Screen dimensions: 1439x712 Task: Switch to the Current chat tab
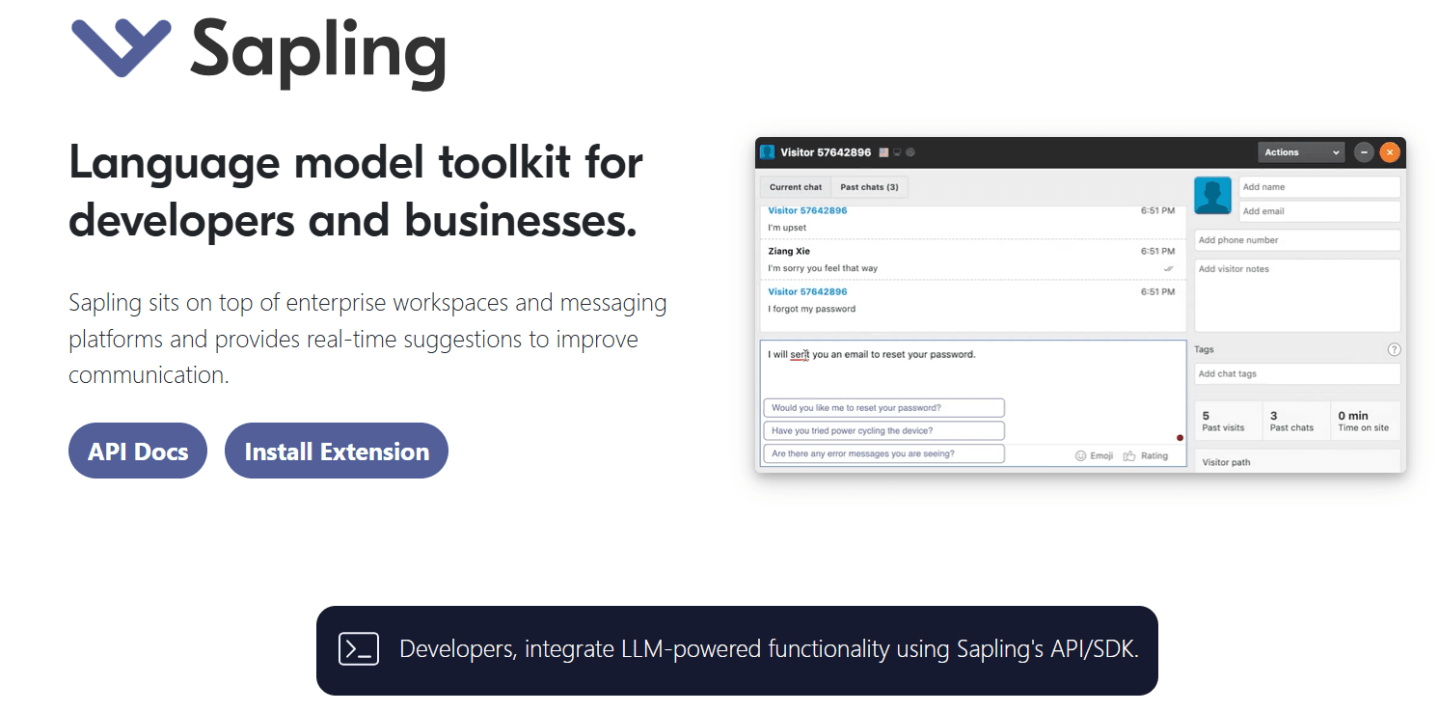(794, 187)
